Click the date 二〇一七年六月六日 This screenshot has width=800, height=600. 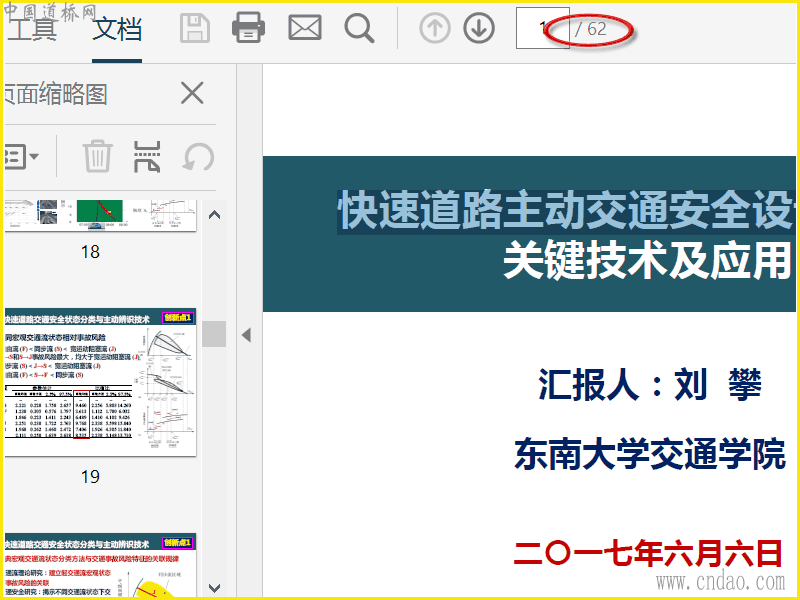coord(647,554)
